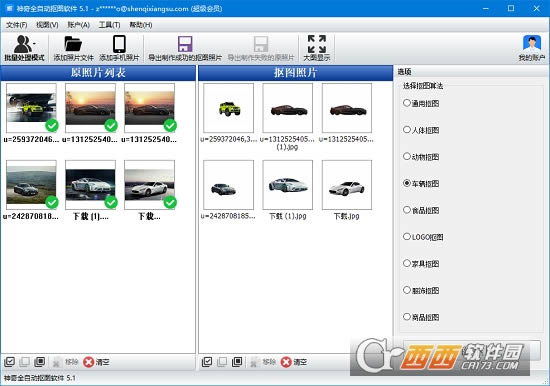Screen dimensions: 550x386
Task: Click the 批量处理模式 batch mode icon
Action: (23, 44)
